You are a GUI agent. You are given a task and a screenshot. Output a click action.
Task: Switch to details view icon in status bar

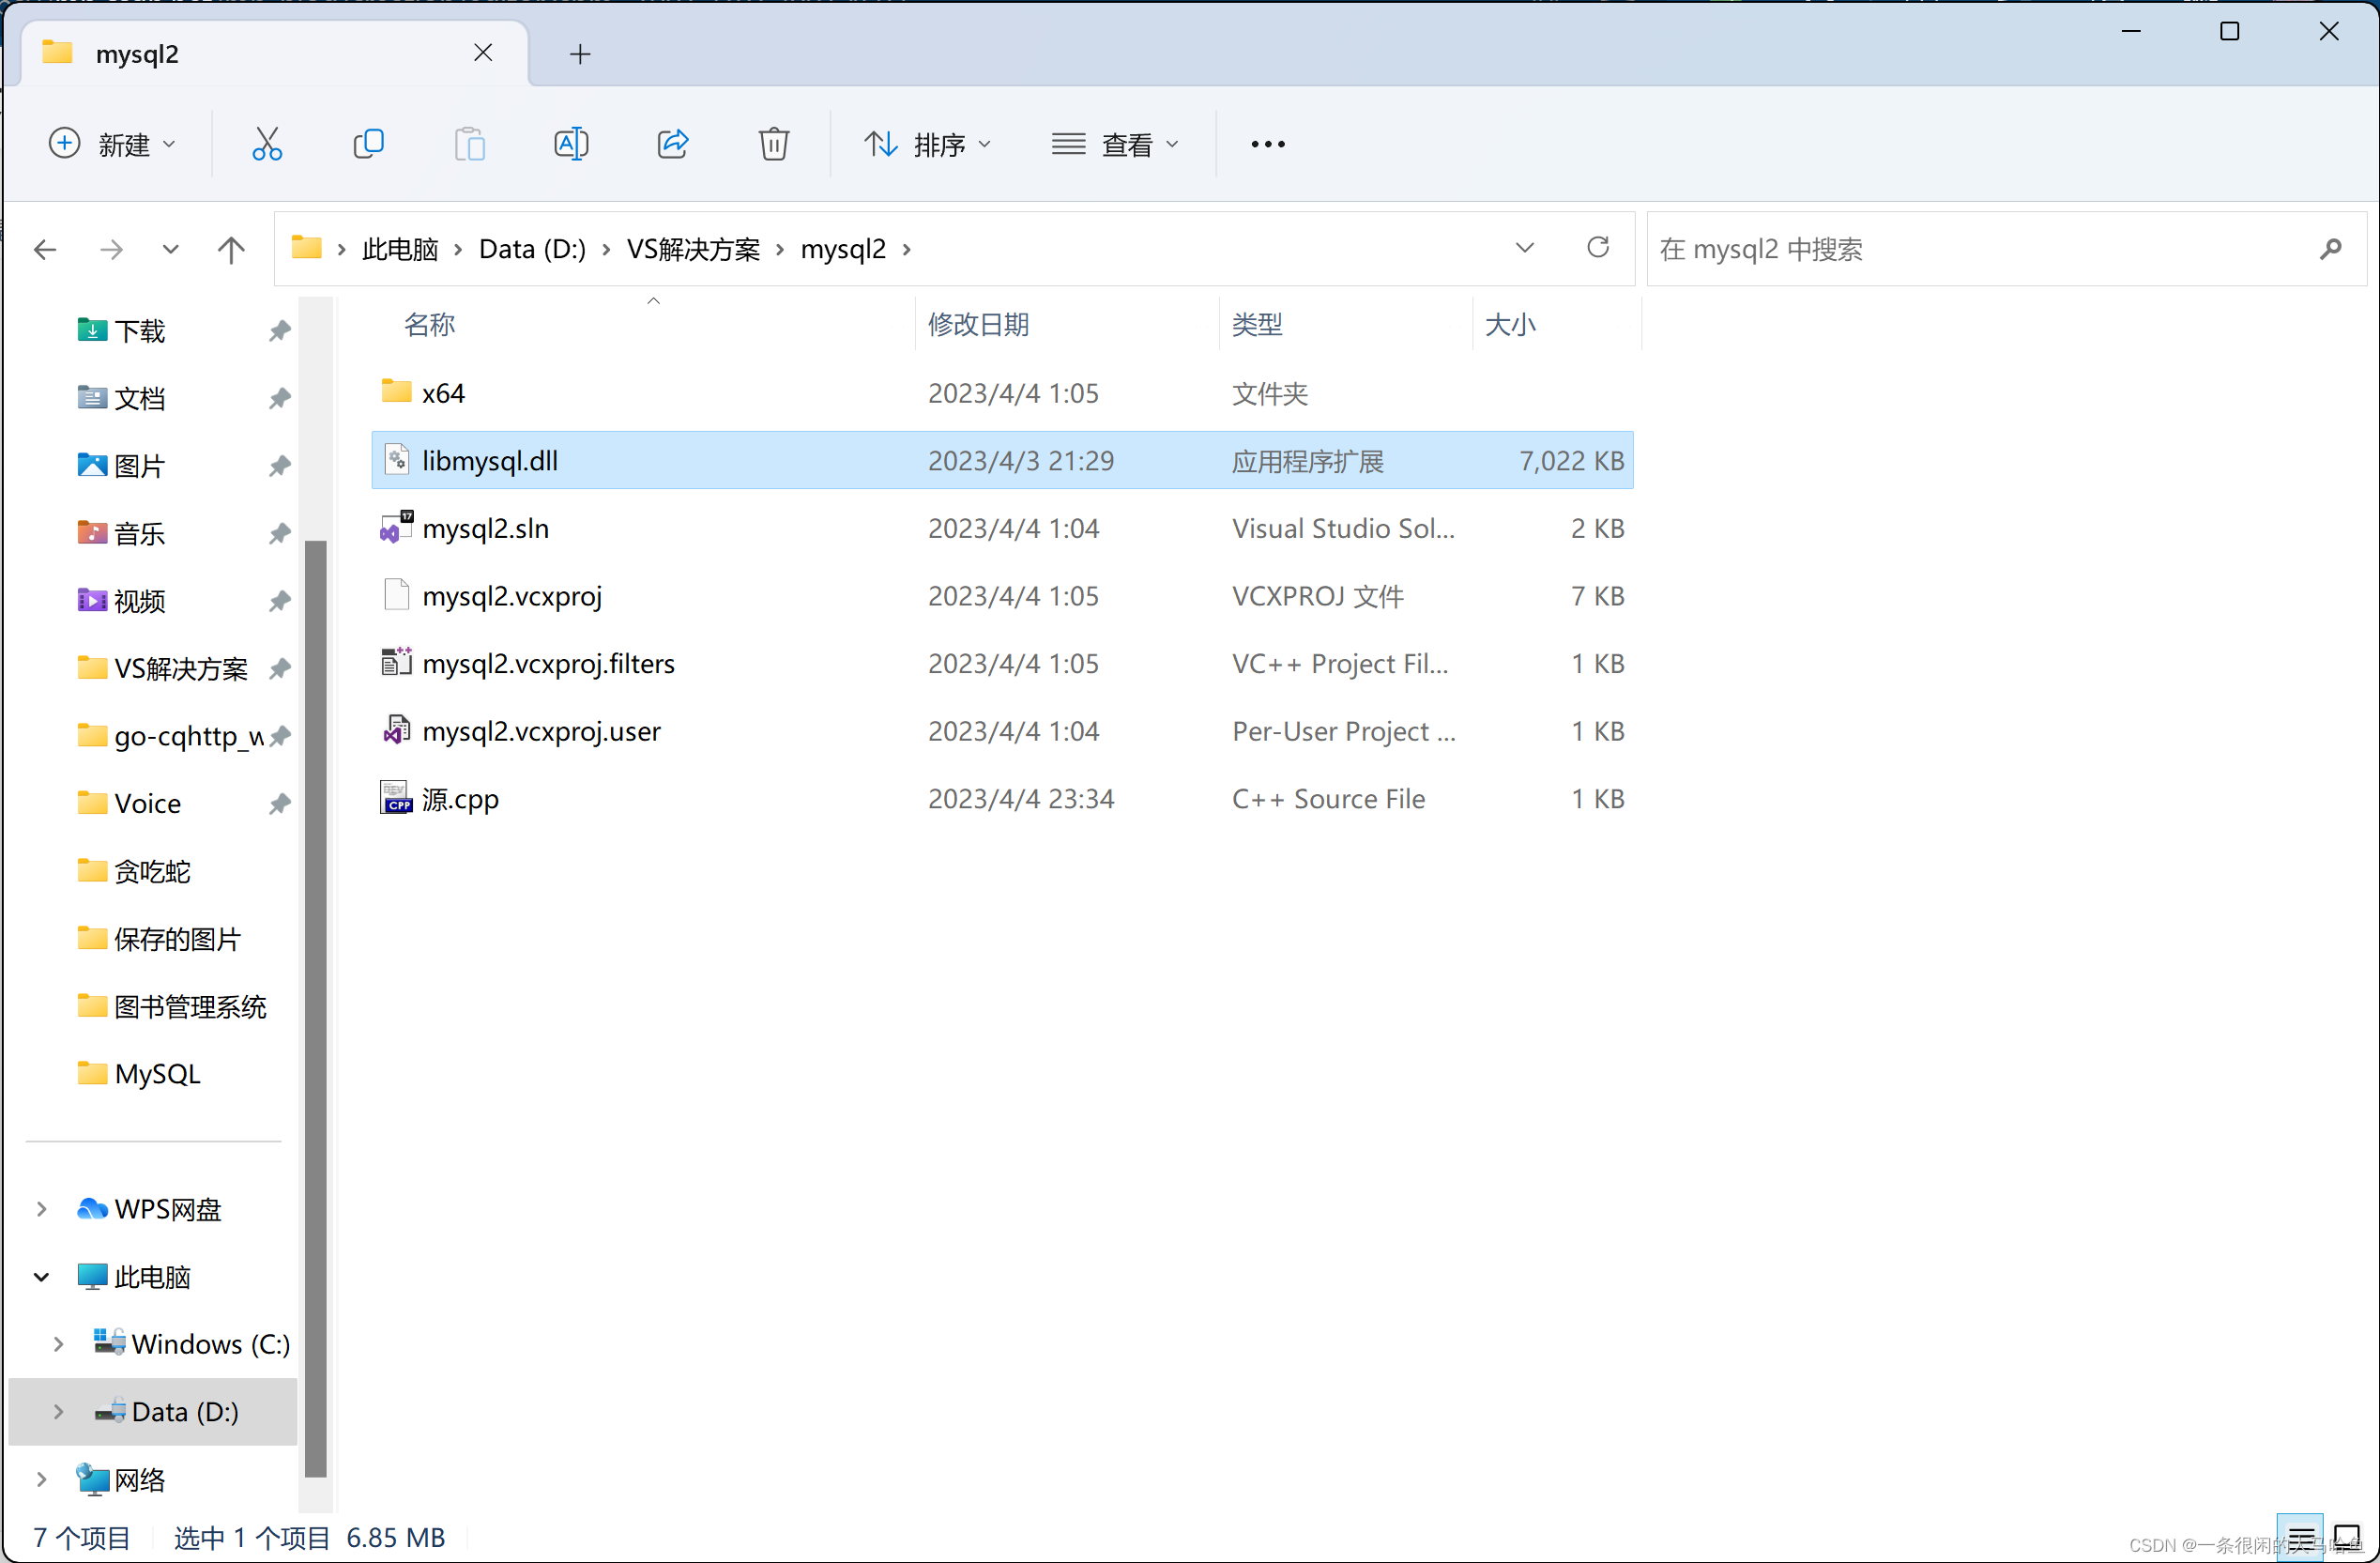(x=2300, y=1536)
